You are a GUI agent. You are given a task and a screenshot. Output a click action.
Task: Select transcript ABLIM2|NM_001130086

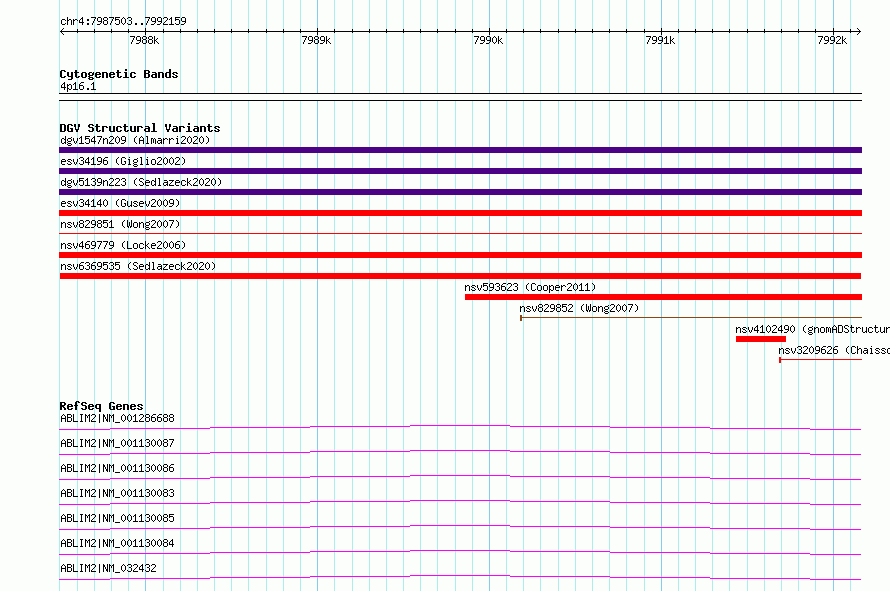pos(117,468)
